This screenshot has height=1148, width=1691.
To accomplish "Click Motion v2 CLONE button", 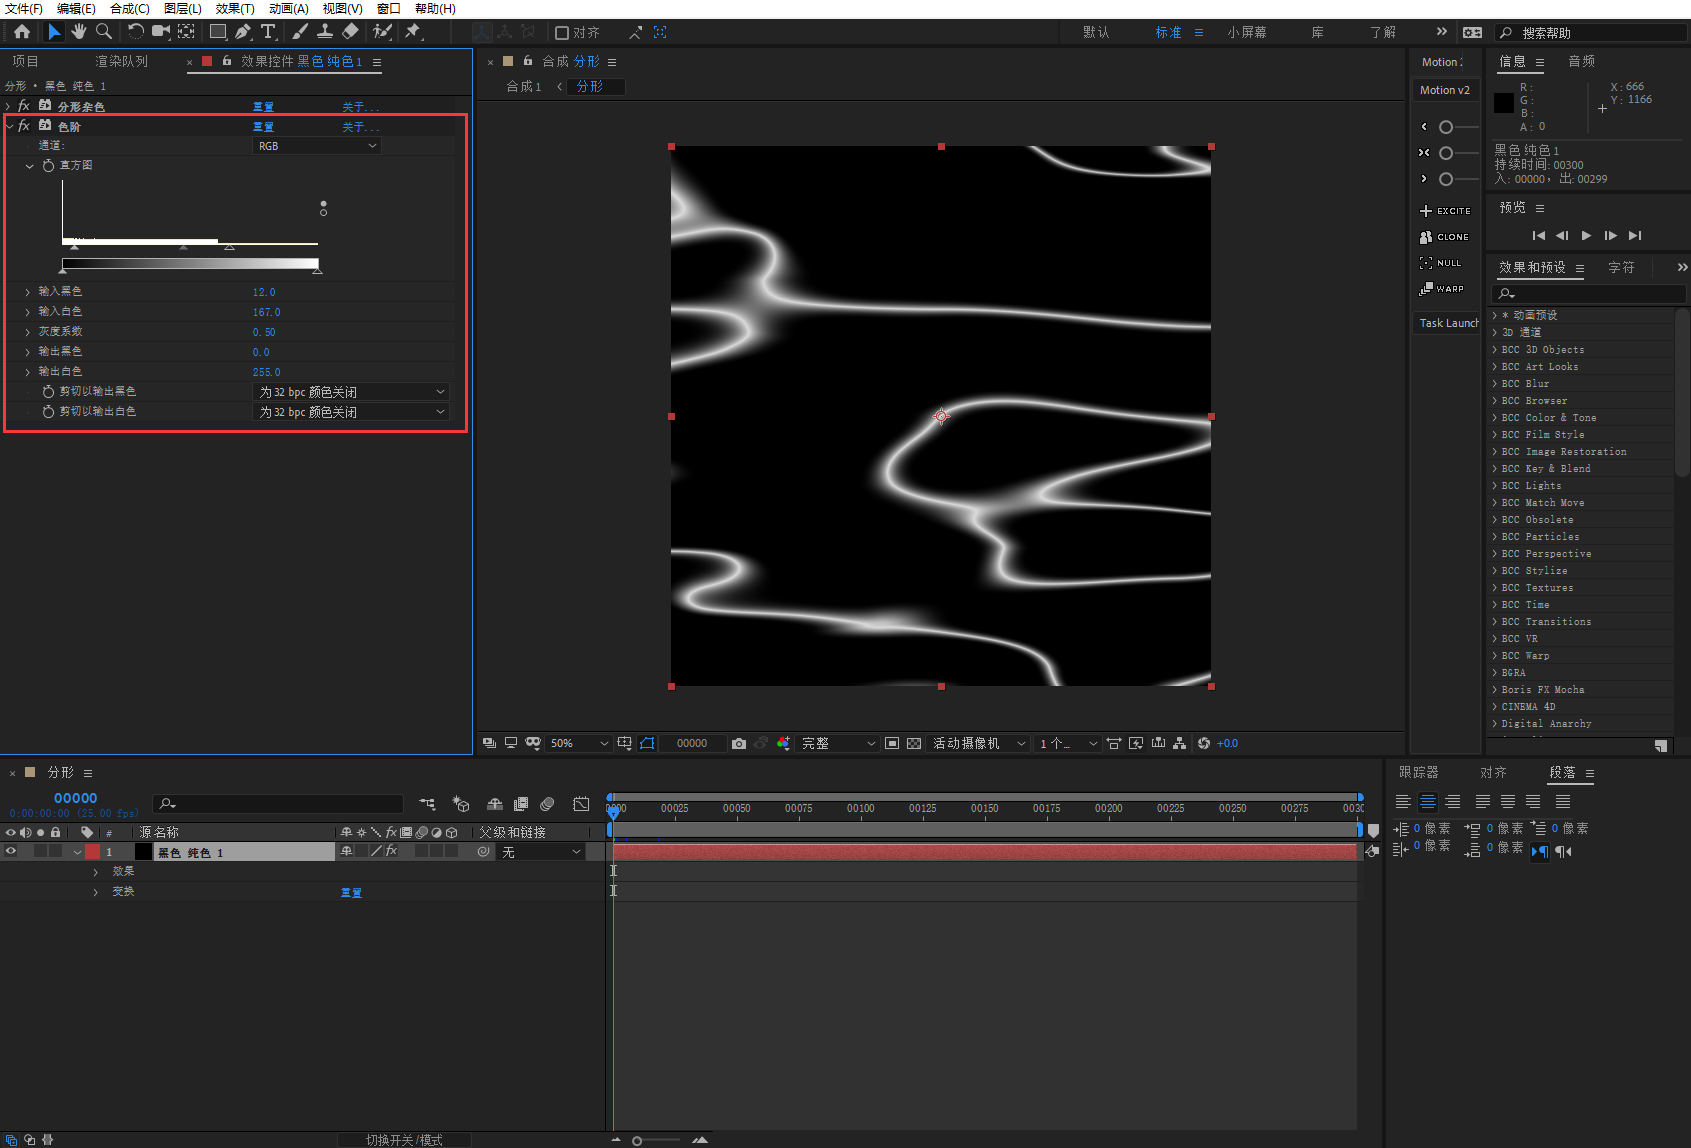I will coord(1445,237).
